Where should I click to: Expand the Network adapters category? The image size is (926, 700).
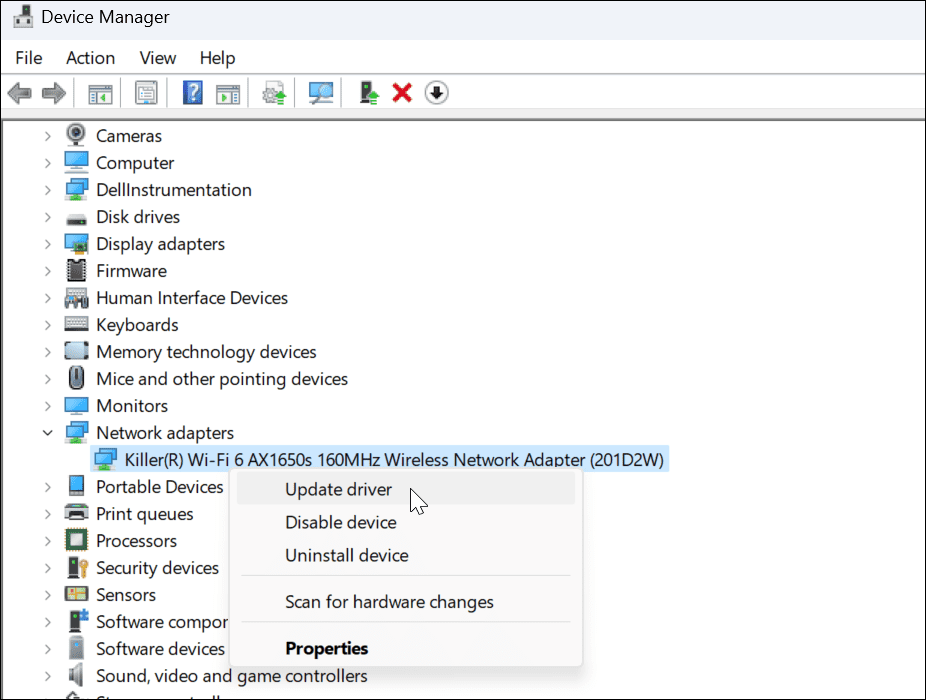[48, 432]
